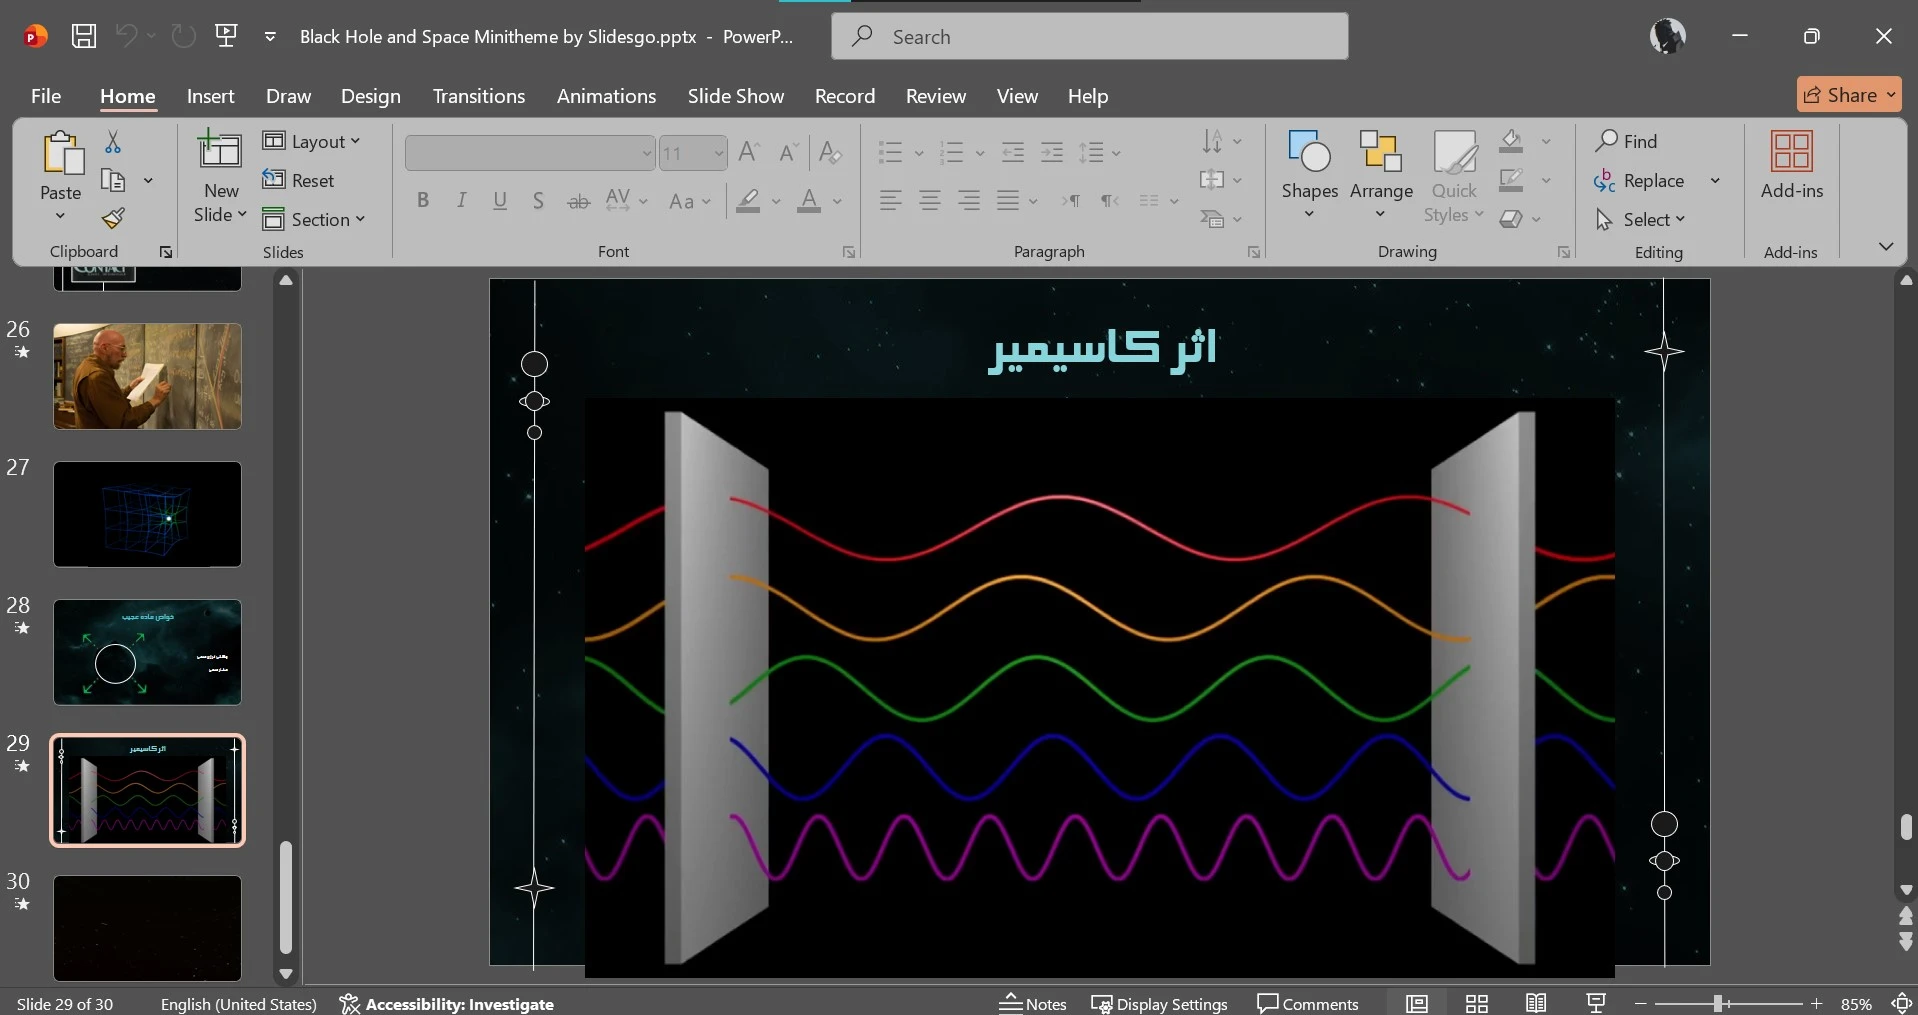Click the Format Painter brush icon
Image resolution: width=1918 pixels, height=1015 pixels.
tap(113, 218)
